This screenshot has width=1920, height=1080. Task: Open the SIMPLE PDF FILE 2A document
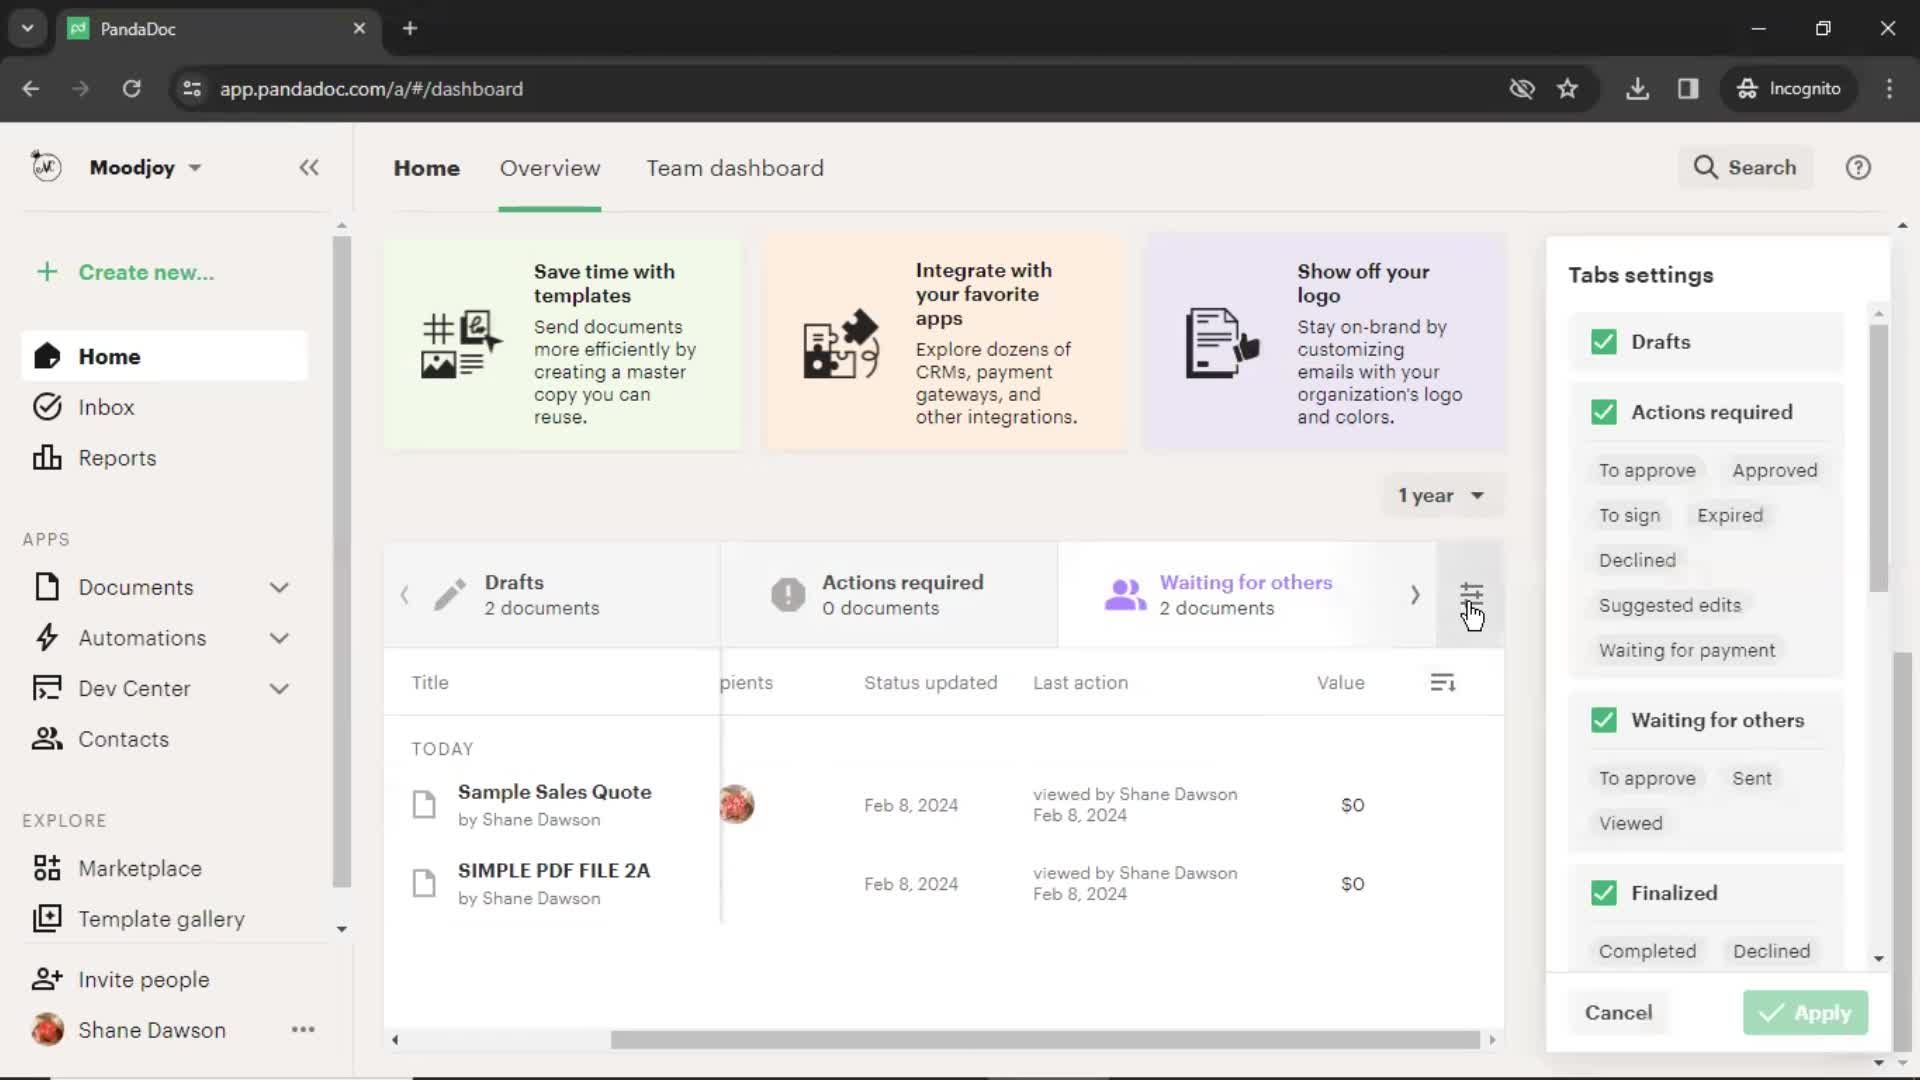click(554, 871)
